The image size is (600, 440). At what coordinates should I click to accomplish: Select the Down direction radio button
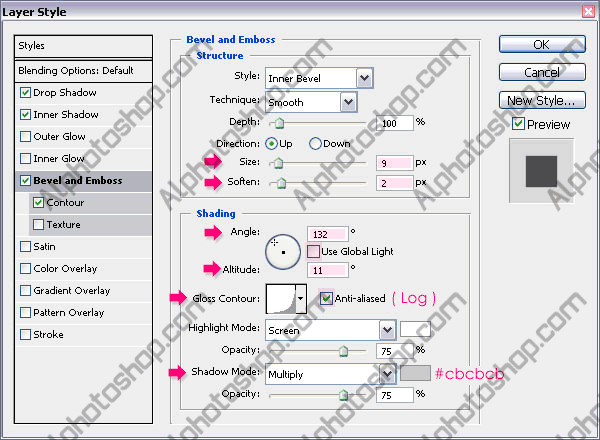(315, 144)
